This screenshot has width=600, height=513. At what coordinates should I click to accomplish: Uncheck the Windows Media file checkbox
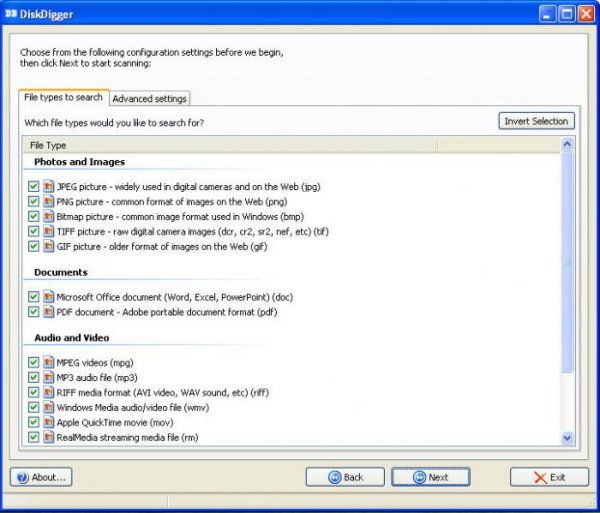coord(33,407)
